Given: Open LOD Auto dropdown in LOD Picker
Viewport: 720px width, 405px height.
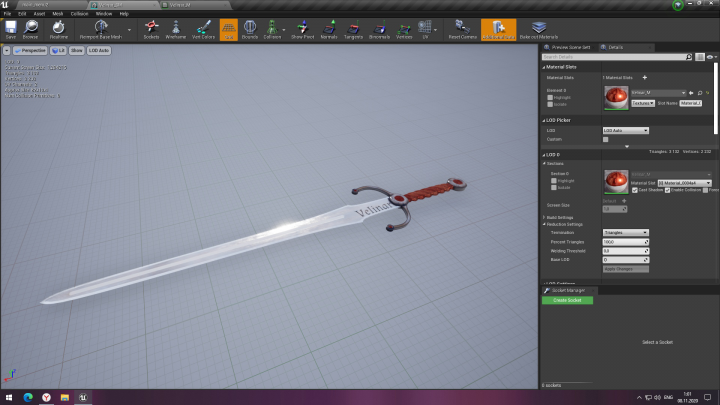Looking at the screenshot, I should [625, 130].
